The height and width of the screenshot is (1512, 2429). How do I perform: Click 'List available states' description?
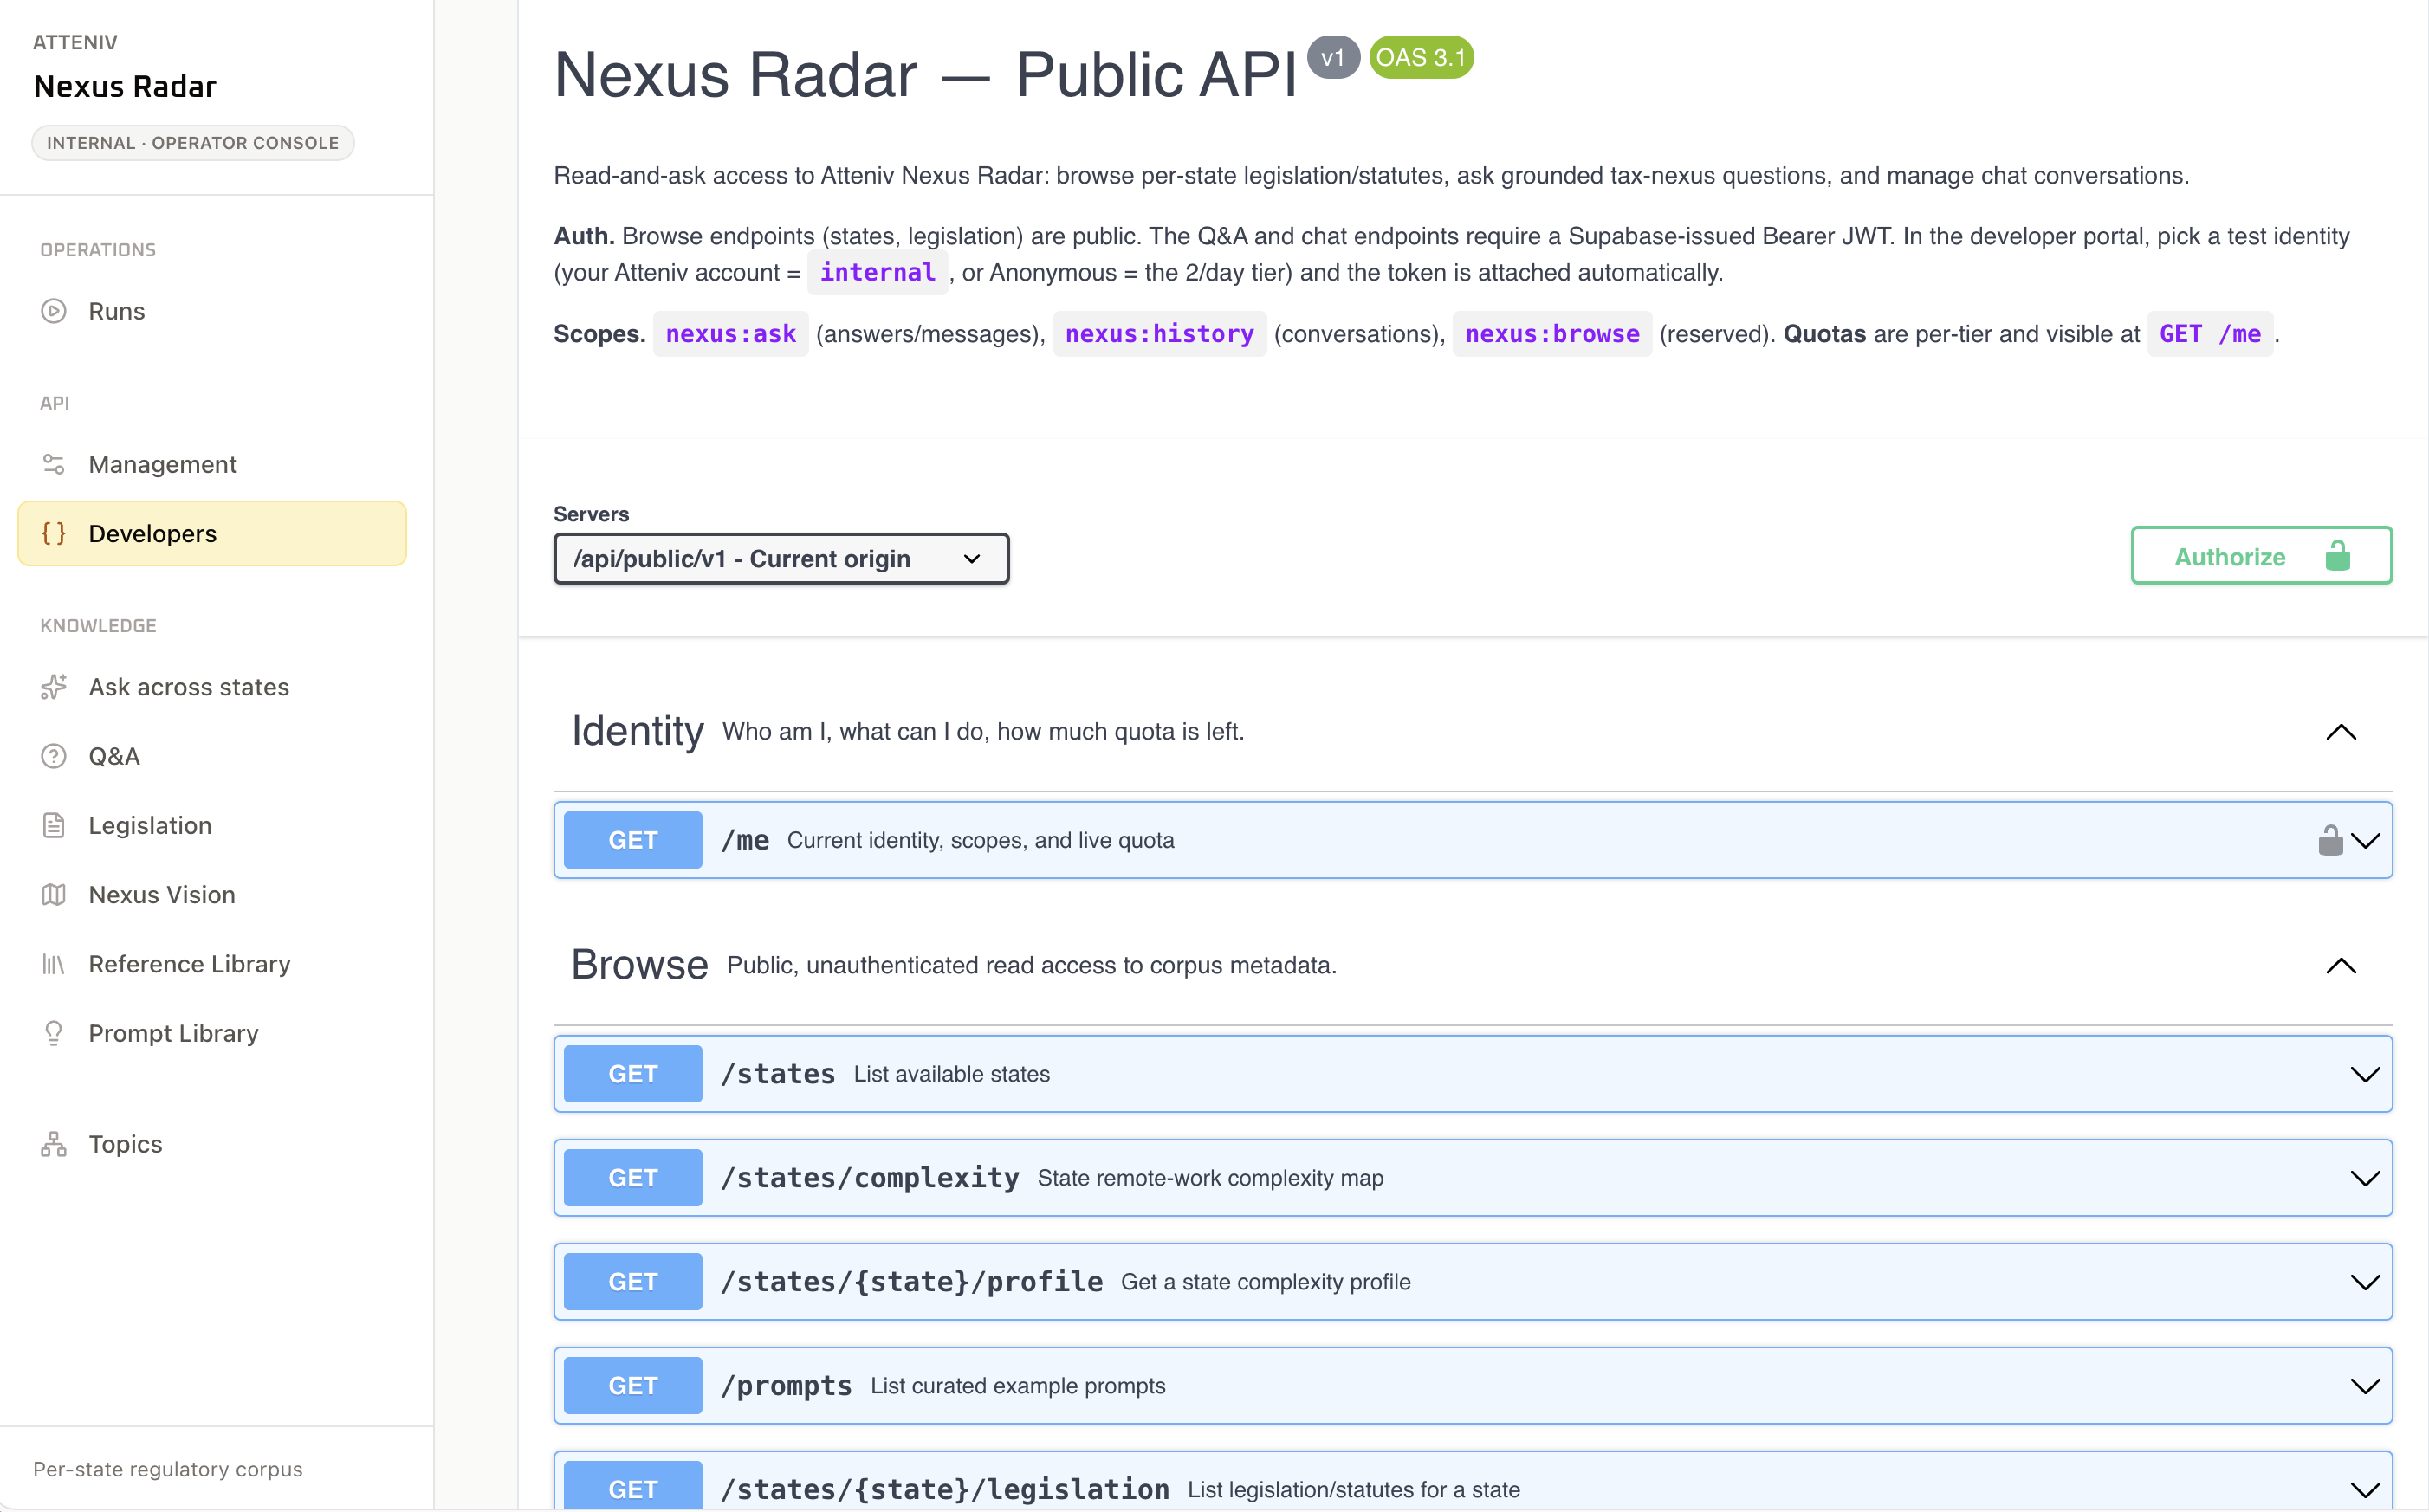pyautogui.click(x=952, y=1074)
